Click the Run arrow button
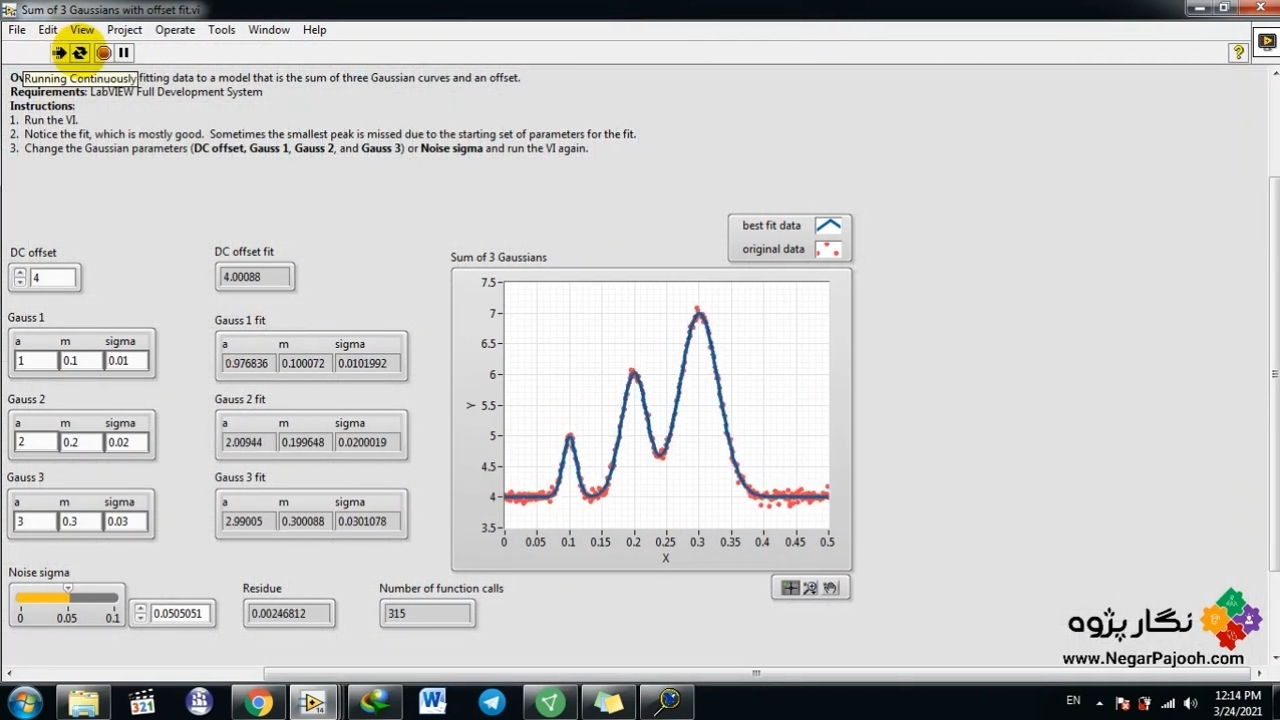The height and width of the screenshot is (720, 1280). tap(59, 53)
